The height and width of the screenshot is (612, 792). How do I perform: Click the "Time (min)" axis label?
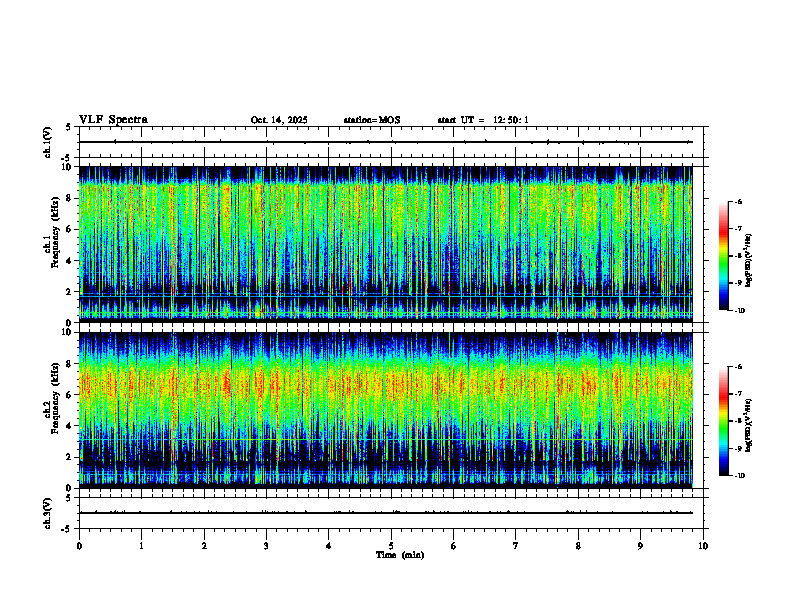click(400, 555)
